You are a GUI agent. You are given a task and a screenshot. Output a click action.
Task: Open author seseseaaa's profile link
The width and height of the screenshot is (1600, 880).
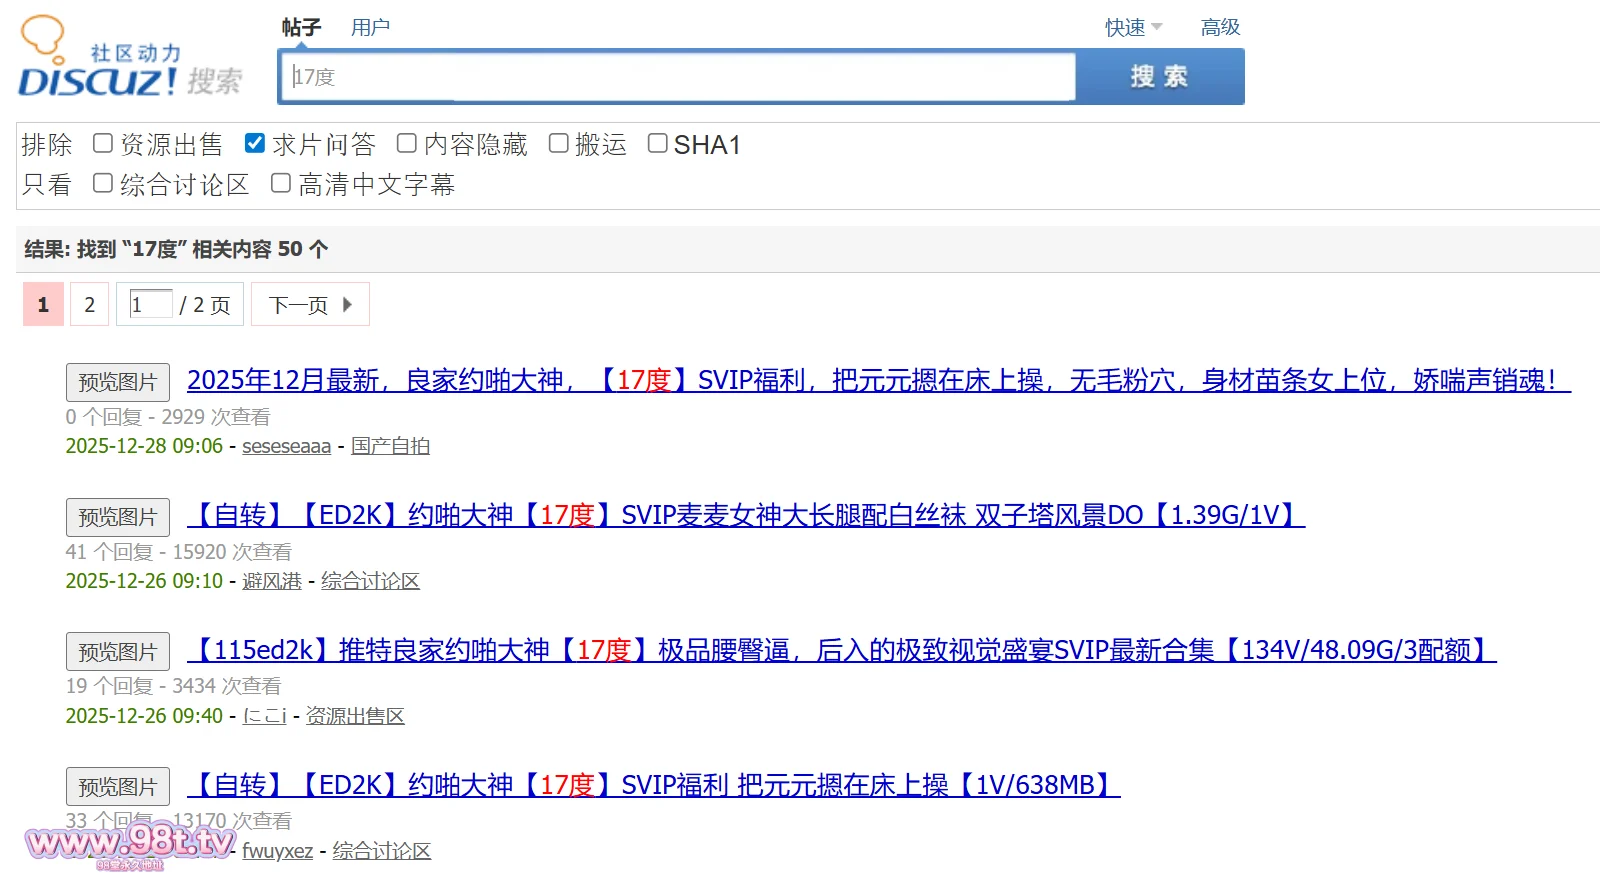point(286,446)
